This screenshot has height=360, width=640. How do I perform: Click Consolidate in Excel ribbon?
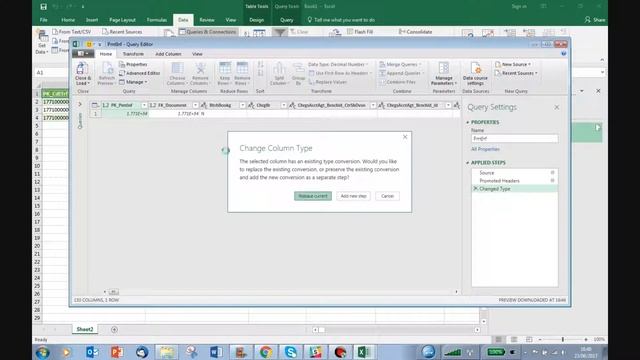click(416, 31)
